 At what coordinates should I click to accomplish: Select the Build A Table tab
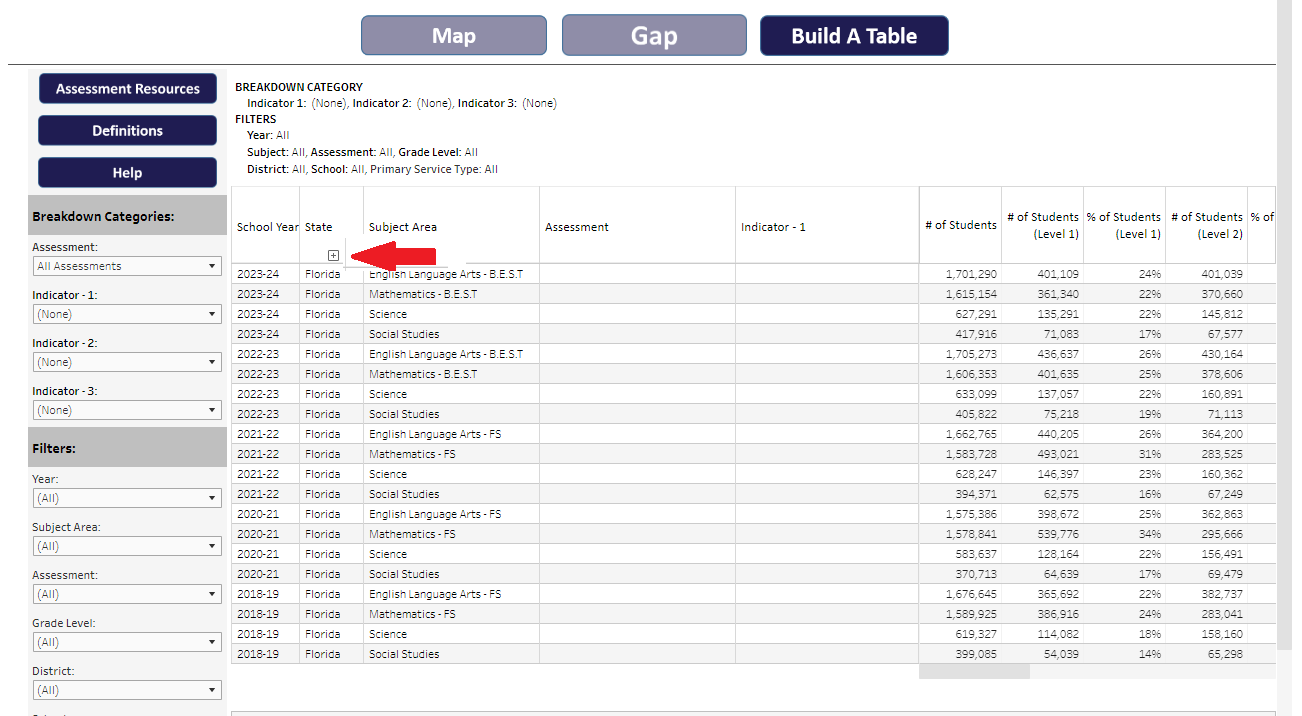pos(854,36)
